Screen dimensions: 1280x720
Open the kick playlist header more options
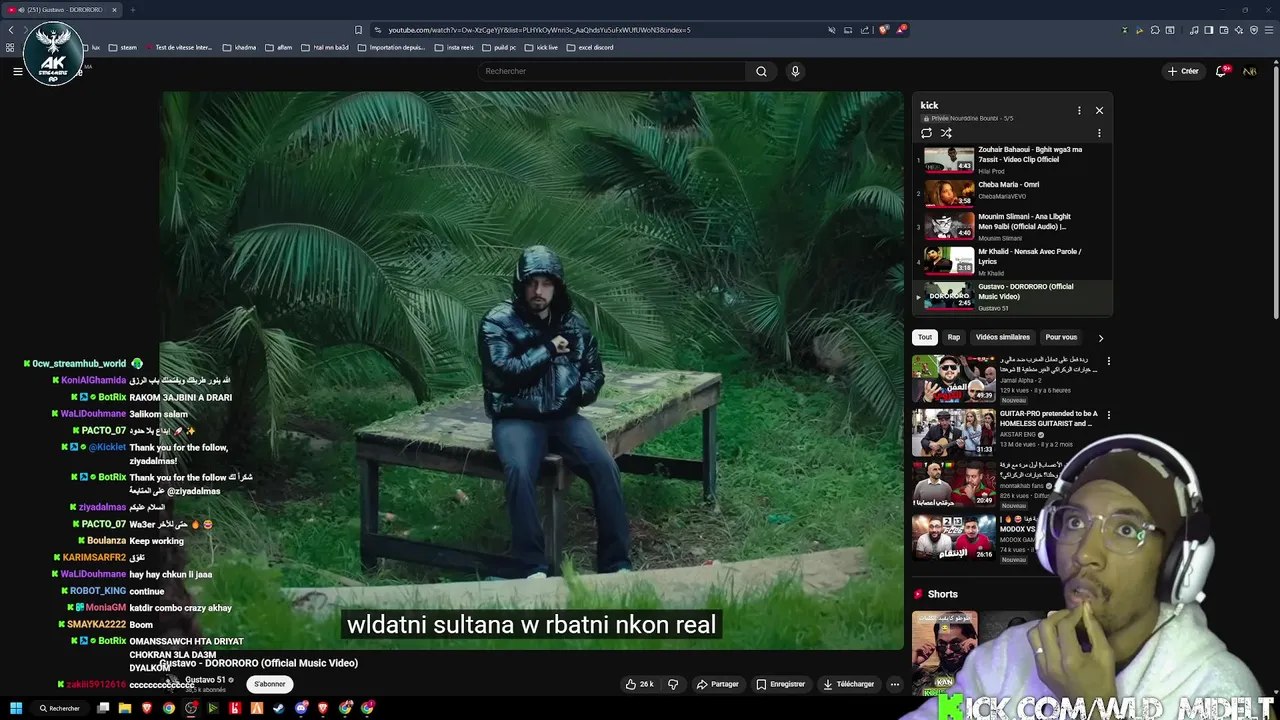coord(1079,110)
